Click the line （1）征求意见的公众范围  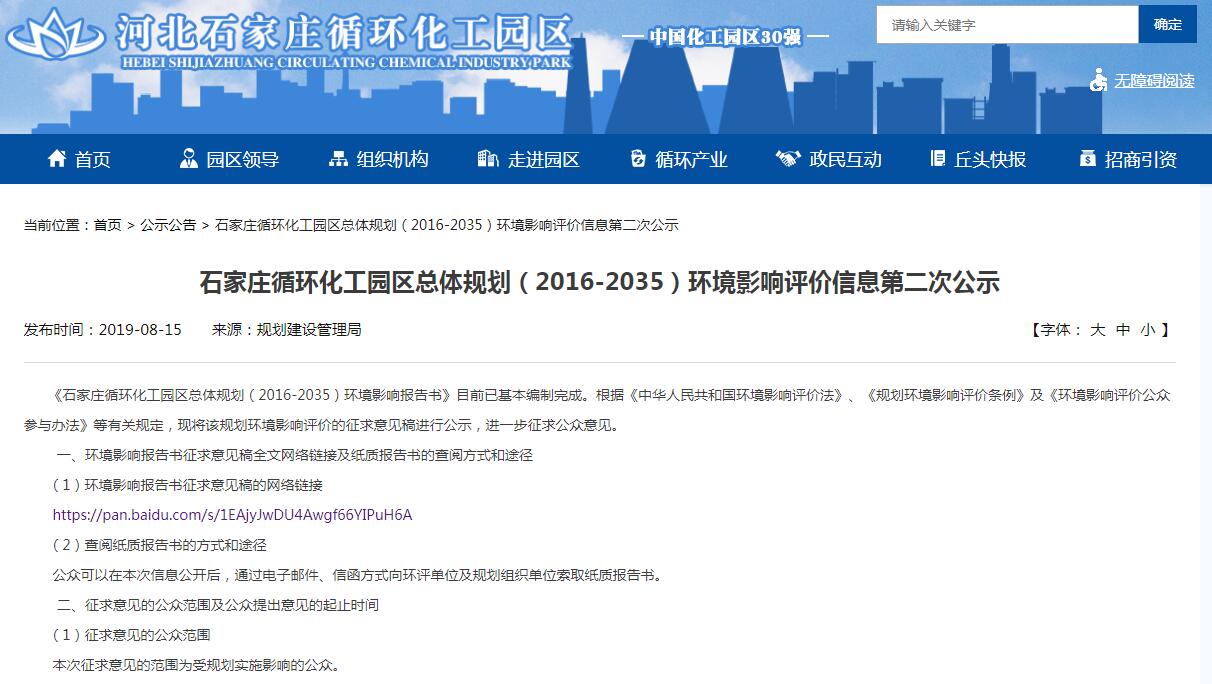click(132, 635)
